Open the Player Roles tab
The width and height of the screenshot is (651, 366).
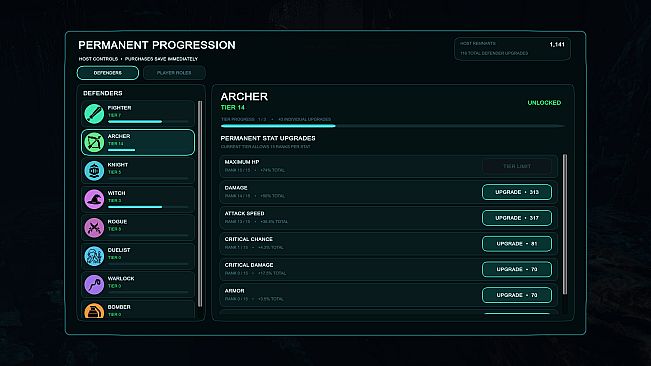pyautogui.click(x=174, y=73)
